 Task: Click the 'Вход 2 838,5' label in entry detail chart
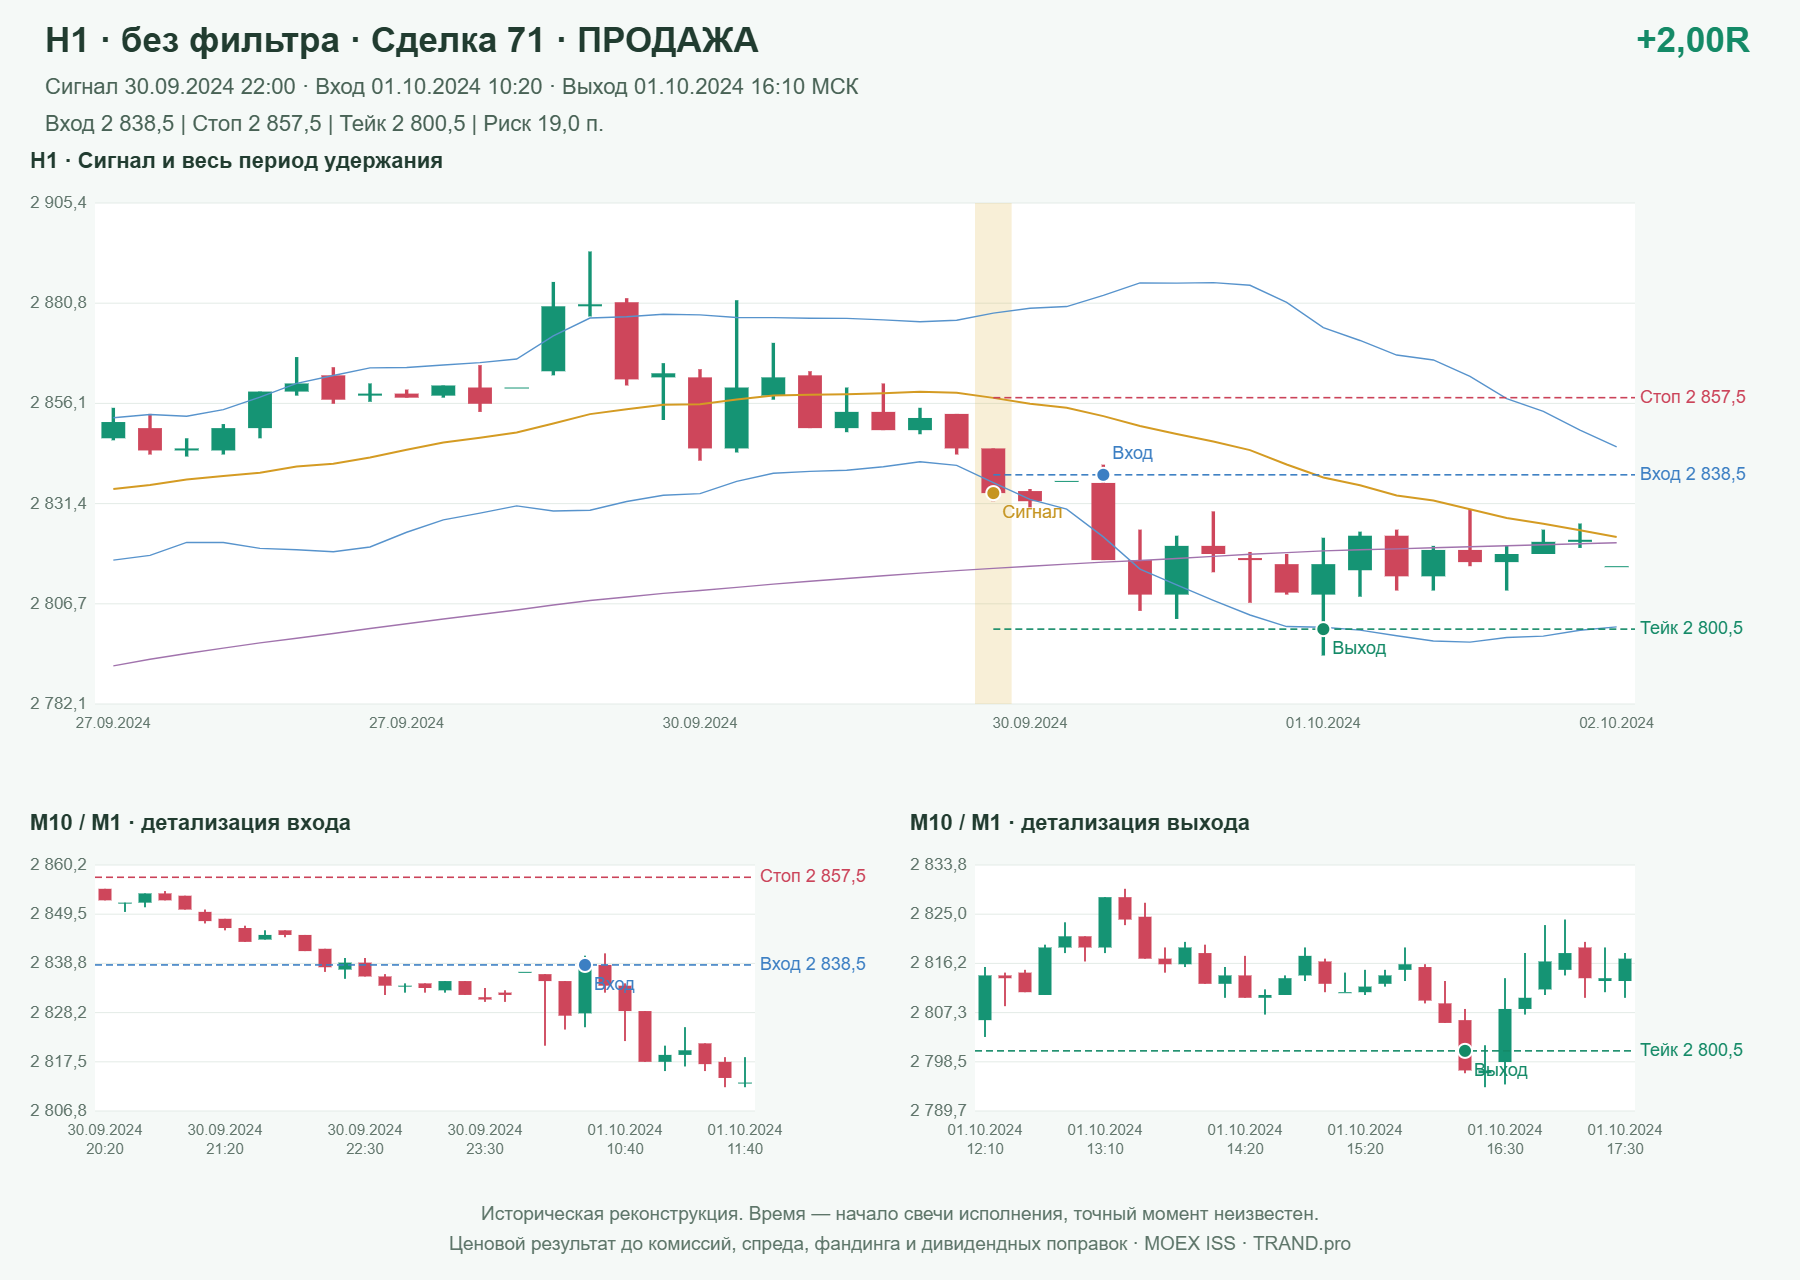click(812, 964)
